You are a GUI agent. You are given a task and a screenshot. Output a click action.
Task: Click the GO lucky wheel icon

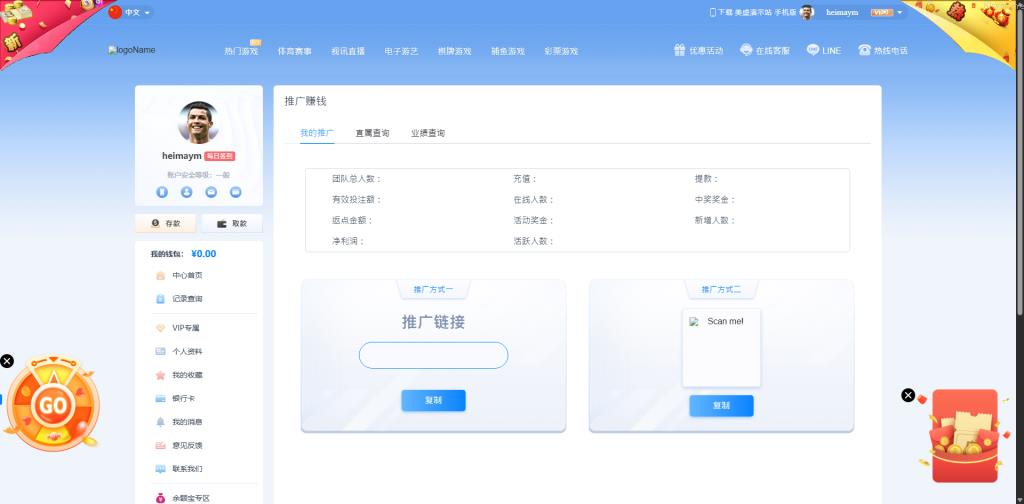pos(53,405)
